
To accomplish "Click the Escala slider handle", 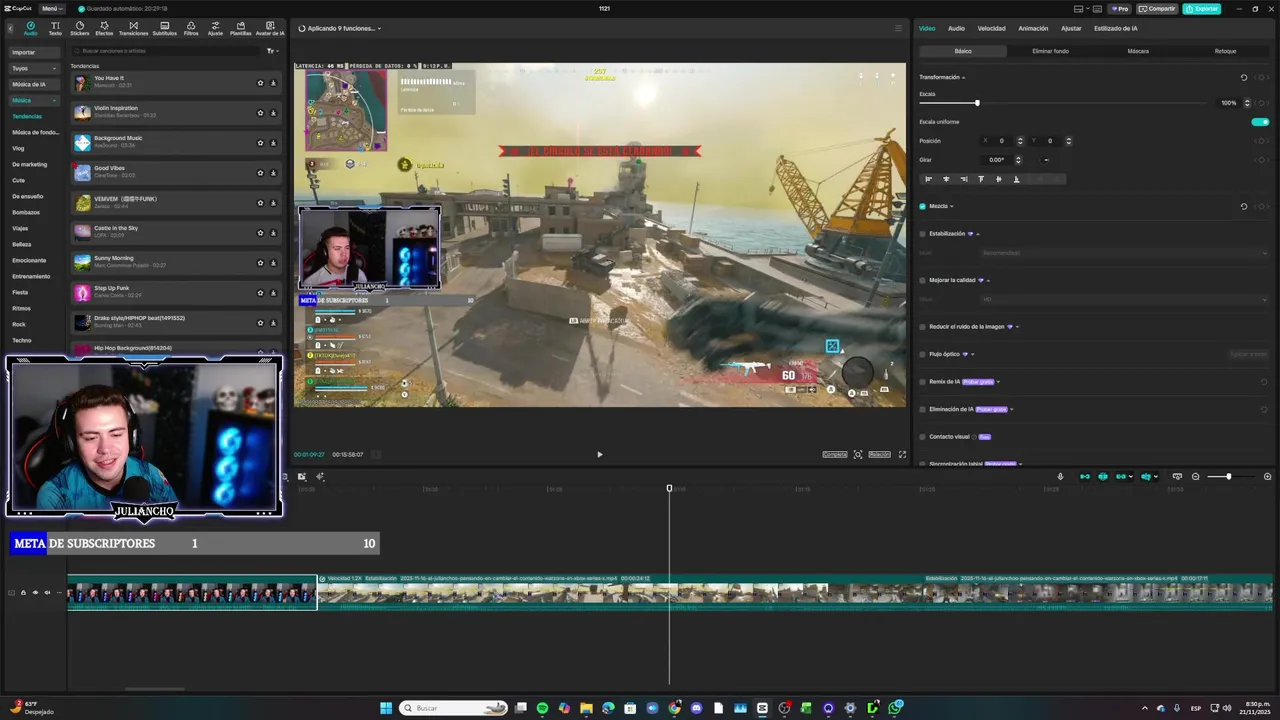I will pos(977,103).
